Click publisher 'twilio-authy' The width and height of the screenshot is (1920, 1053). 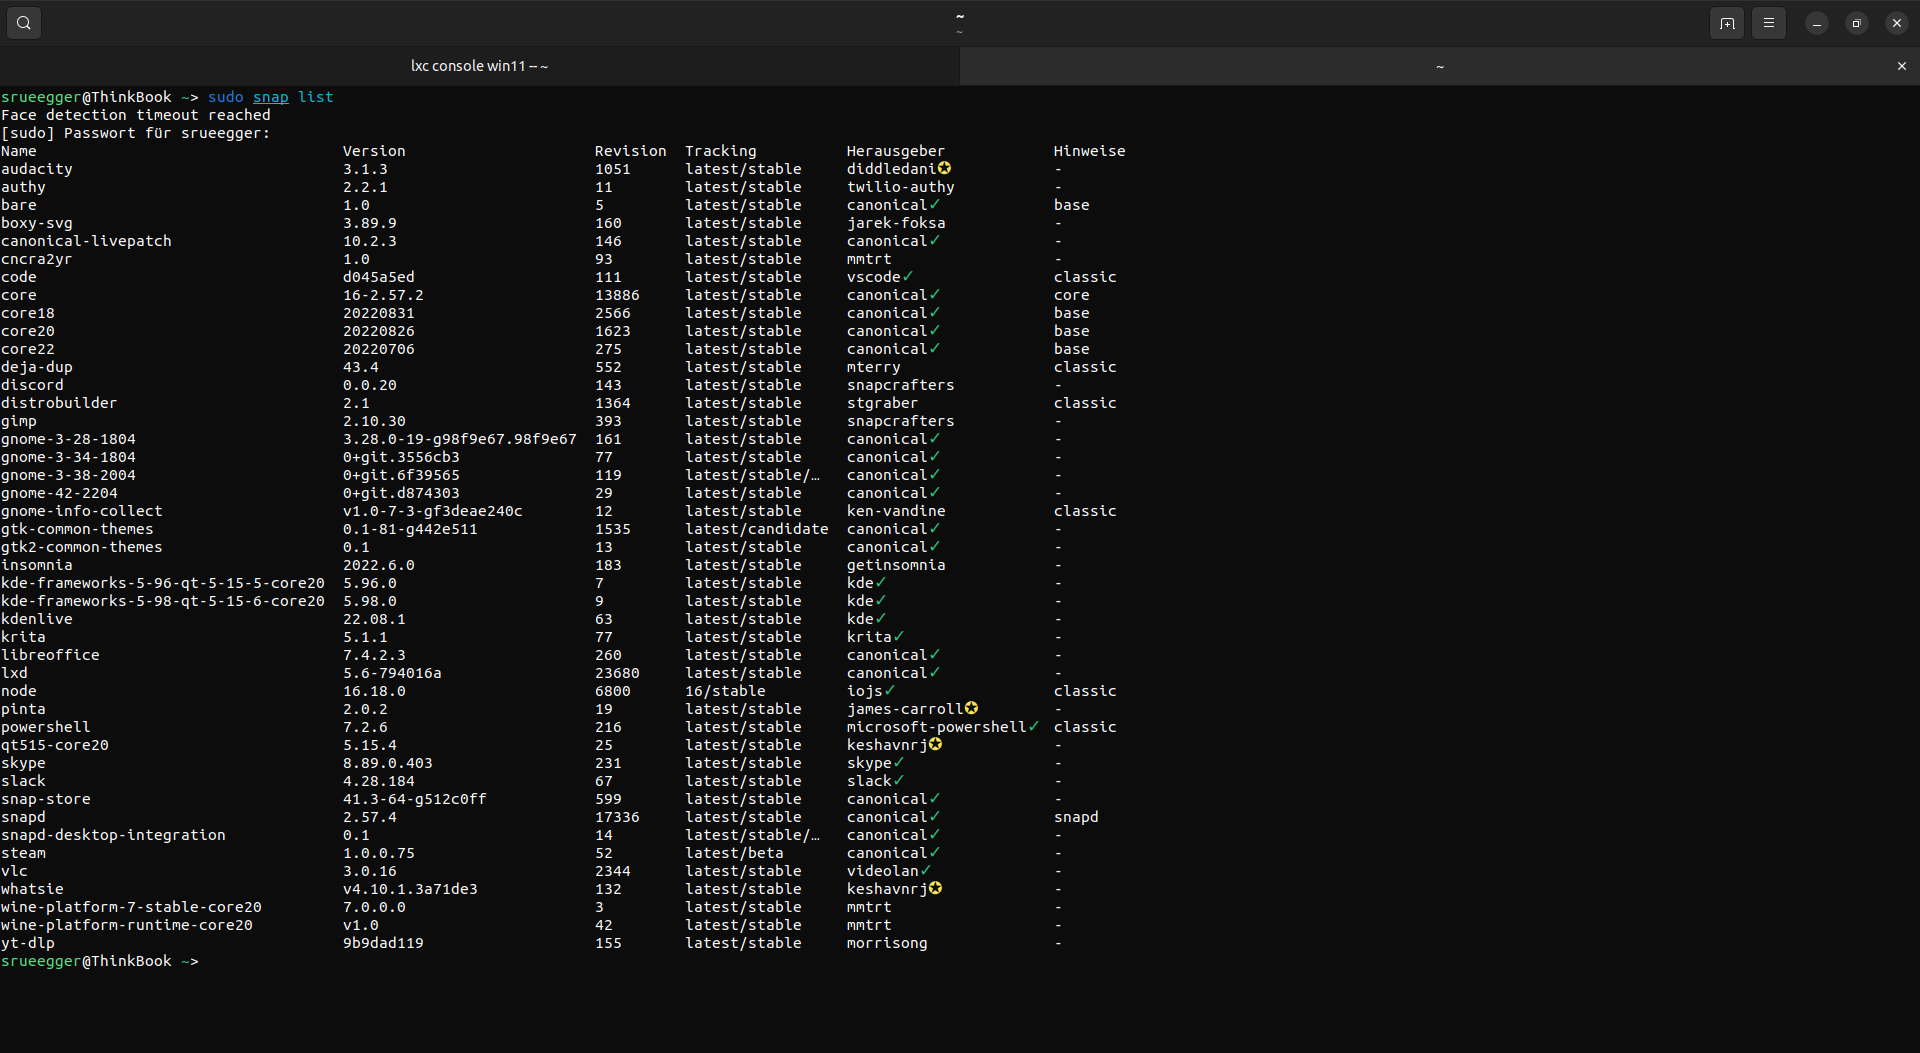pyautogui.click(x=901, y=187)
